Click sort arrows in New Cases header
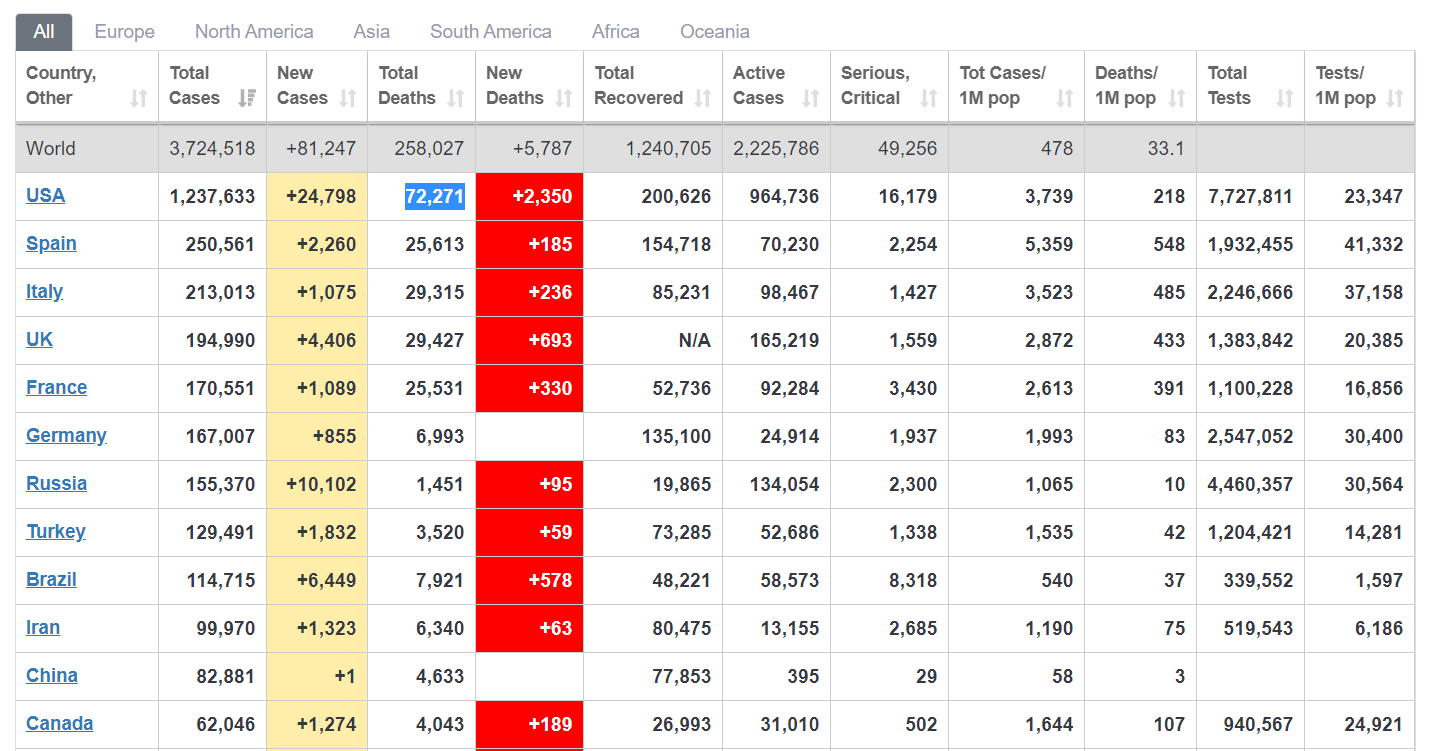The width and height of the screenshot is (1443, 751). pyautogui.click(x=348, y=98)
